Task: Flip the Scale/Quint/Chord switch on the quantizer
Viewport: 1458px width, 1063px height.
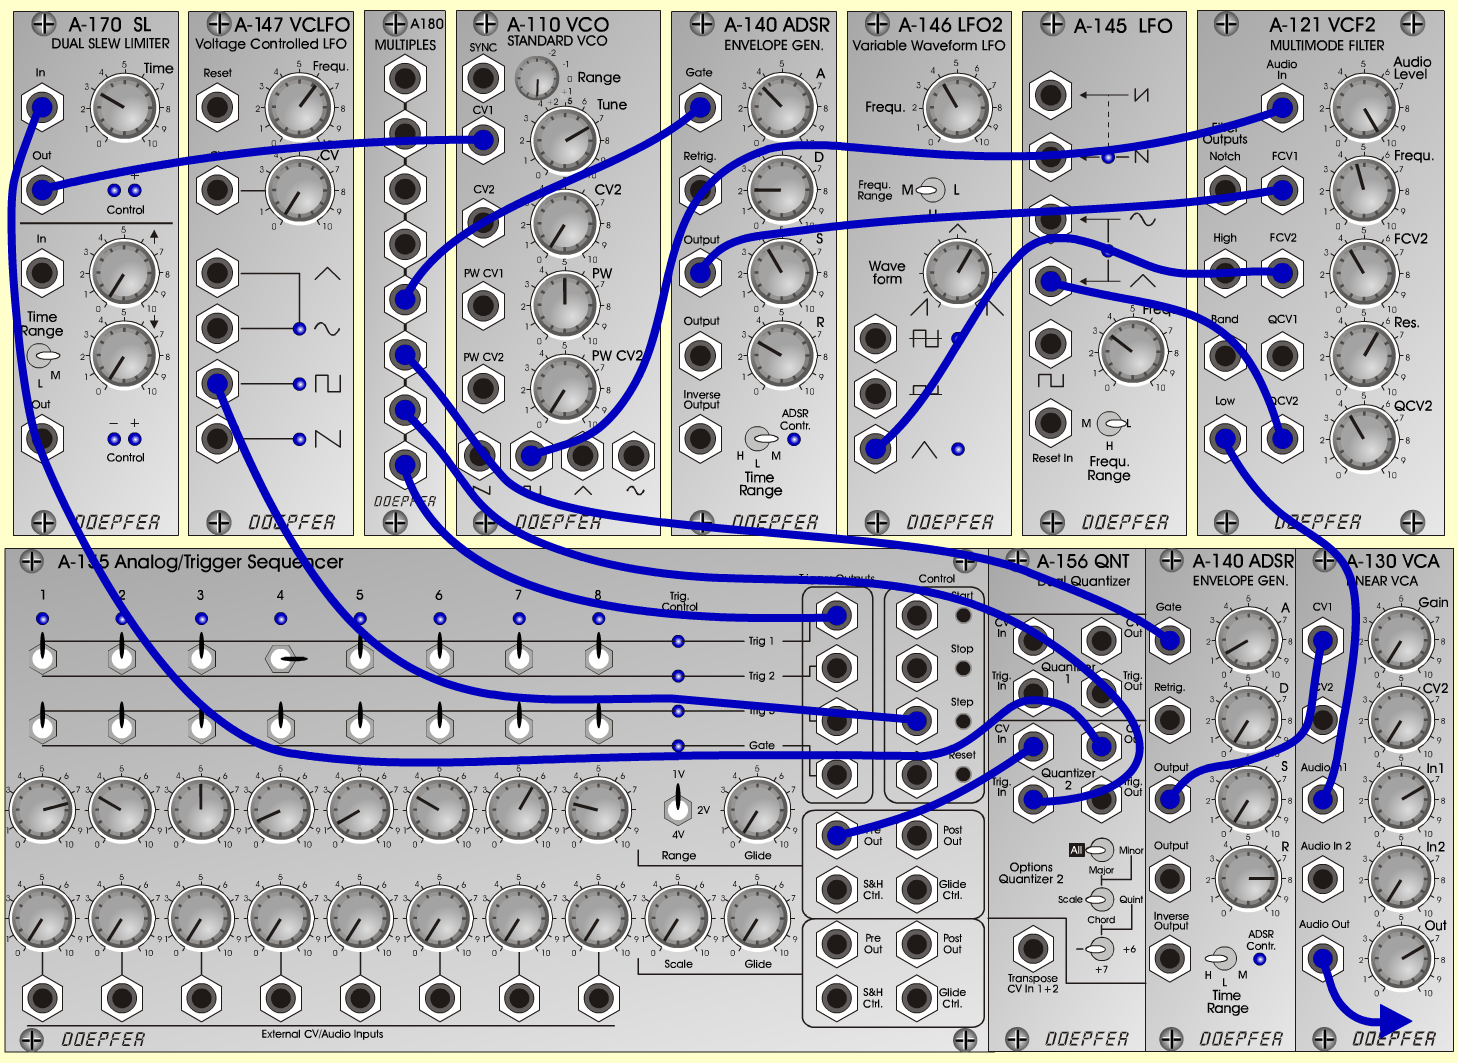Action: tap(1100, 899)
